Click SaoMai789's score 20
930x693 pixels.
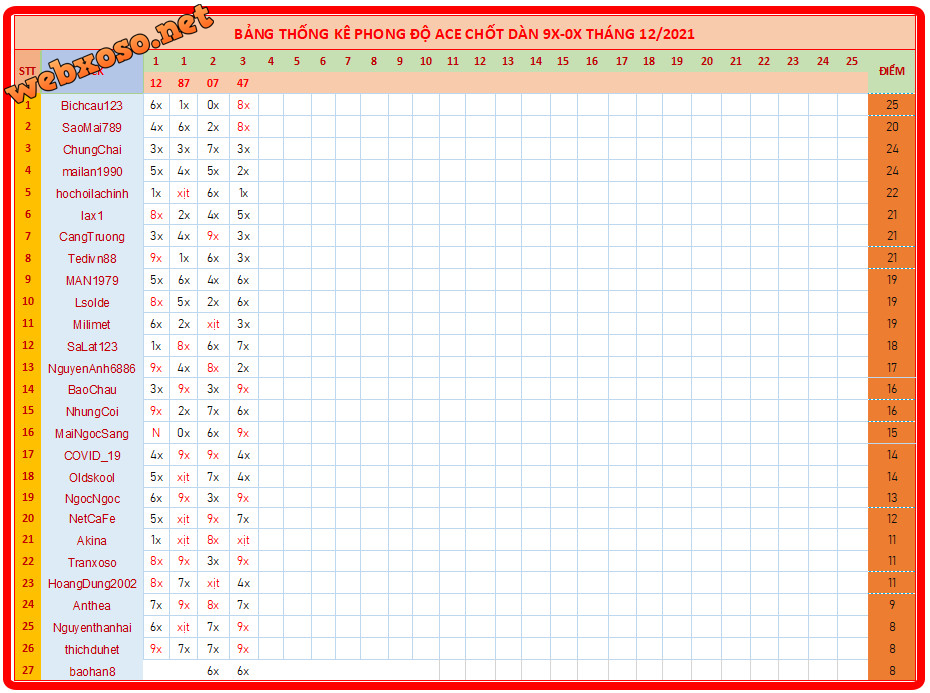[891, 127]
